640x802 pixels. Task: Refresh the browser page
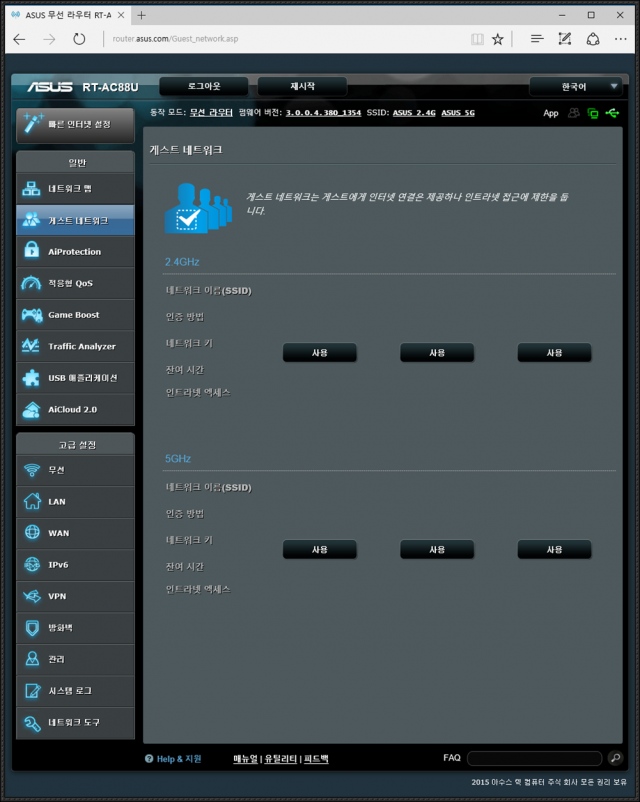click(x=79, y=39)
